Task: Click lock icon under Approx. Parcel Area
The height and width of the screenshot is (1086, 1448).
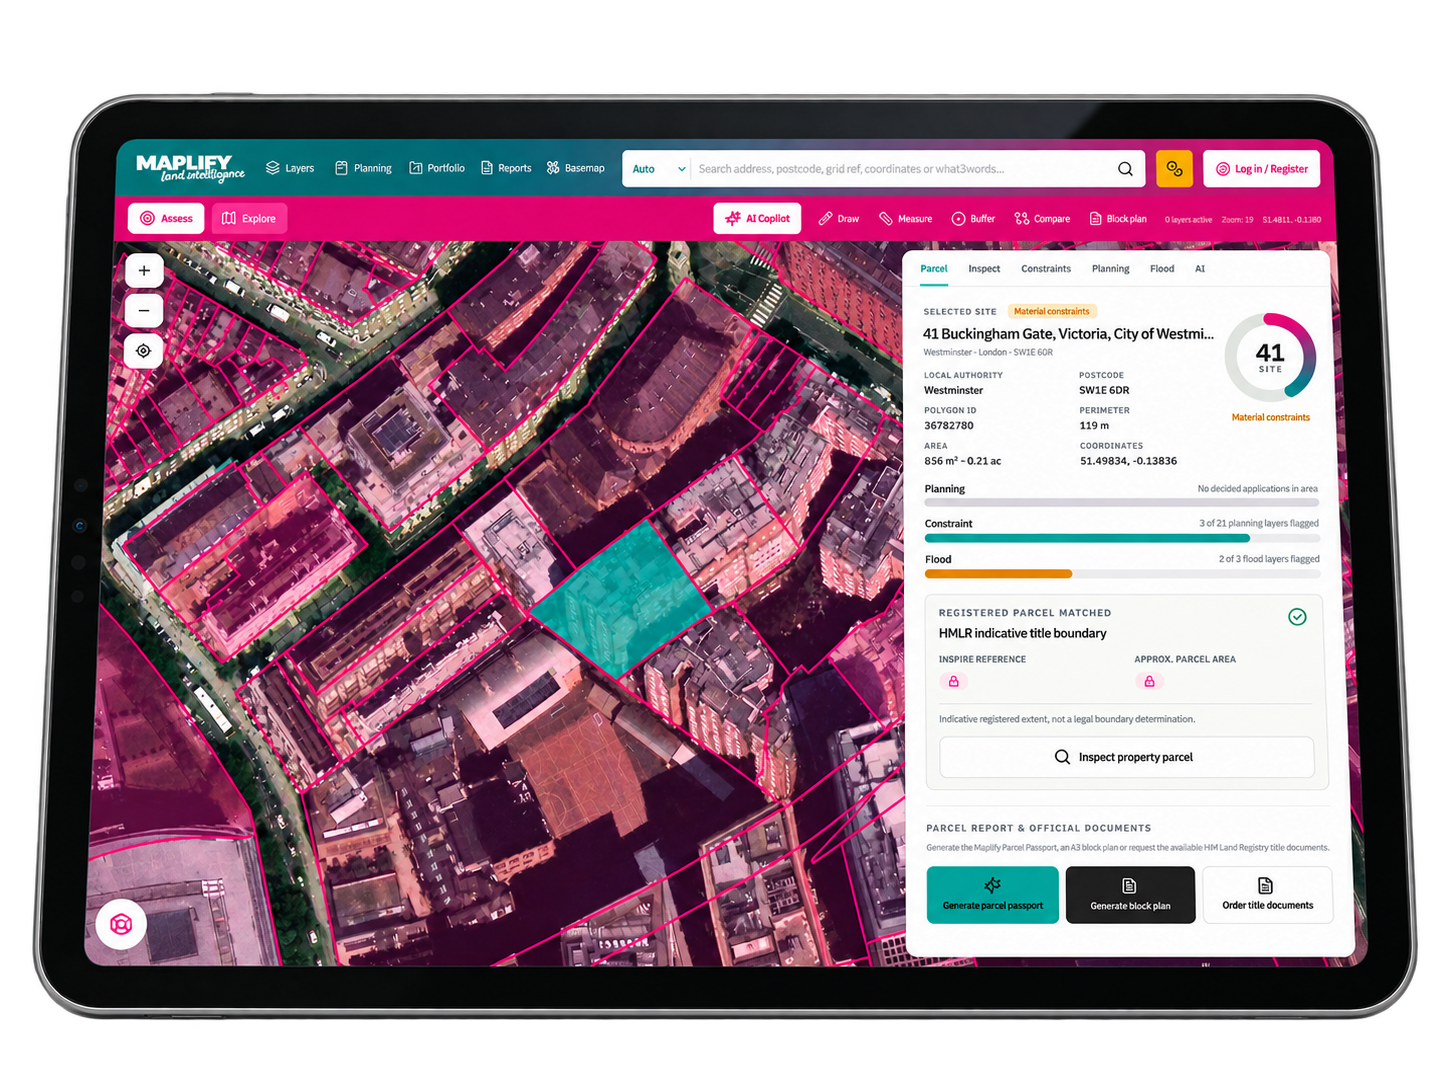Action: 1149,681
